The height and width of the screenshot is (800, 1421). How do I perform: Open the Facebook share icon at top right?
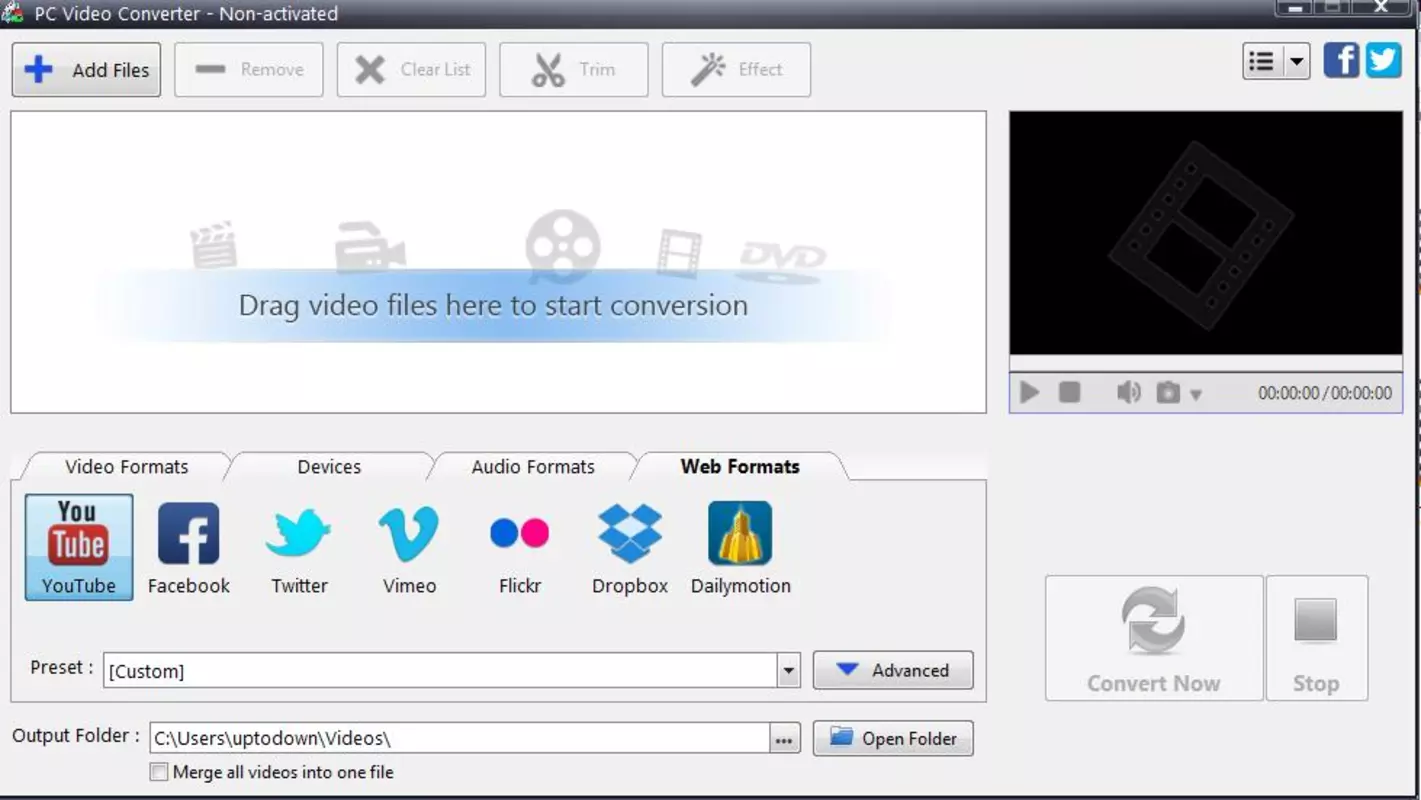point(1341,60)
